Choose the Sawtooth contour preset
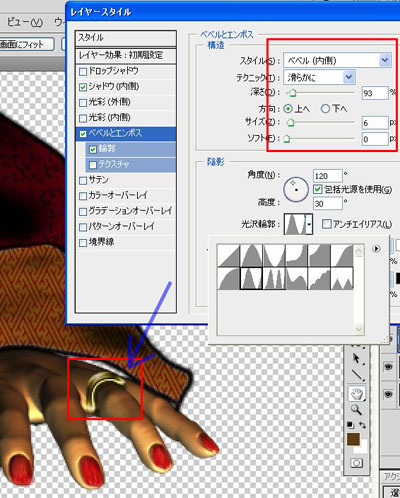 [x=342, y=278]
